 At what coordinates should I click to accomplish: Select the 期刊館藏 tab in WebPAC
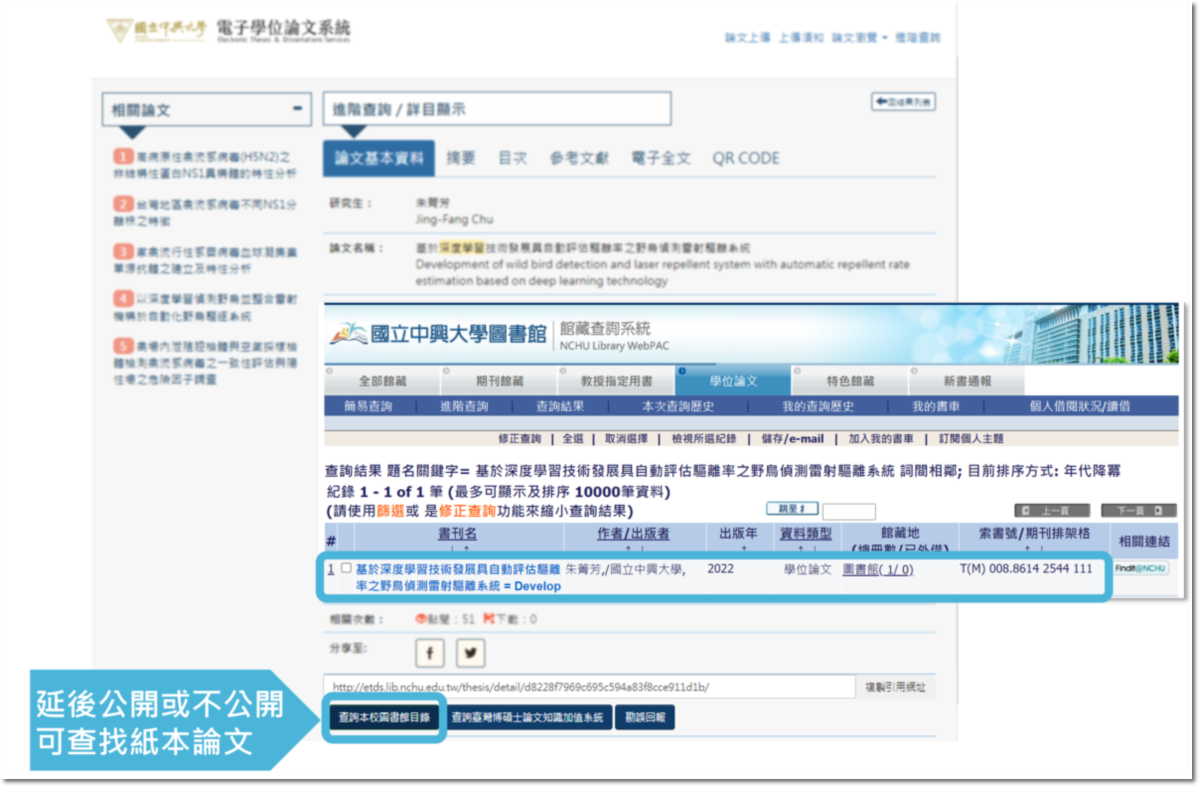coord(499,381)
